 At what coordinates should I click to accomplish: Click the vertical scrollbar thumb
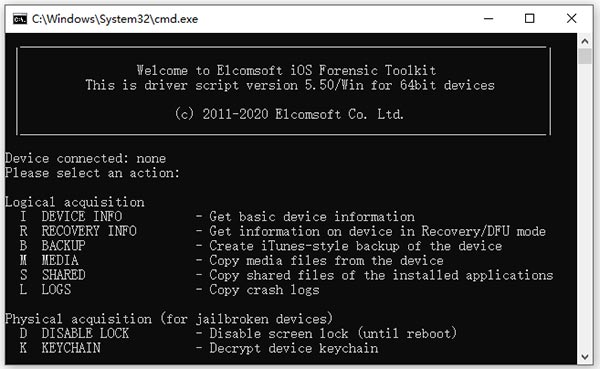pos(585,56)
